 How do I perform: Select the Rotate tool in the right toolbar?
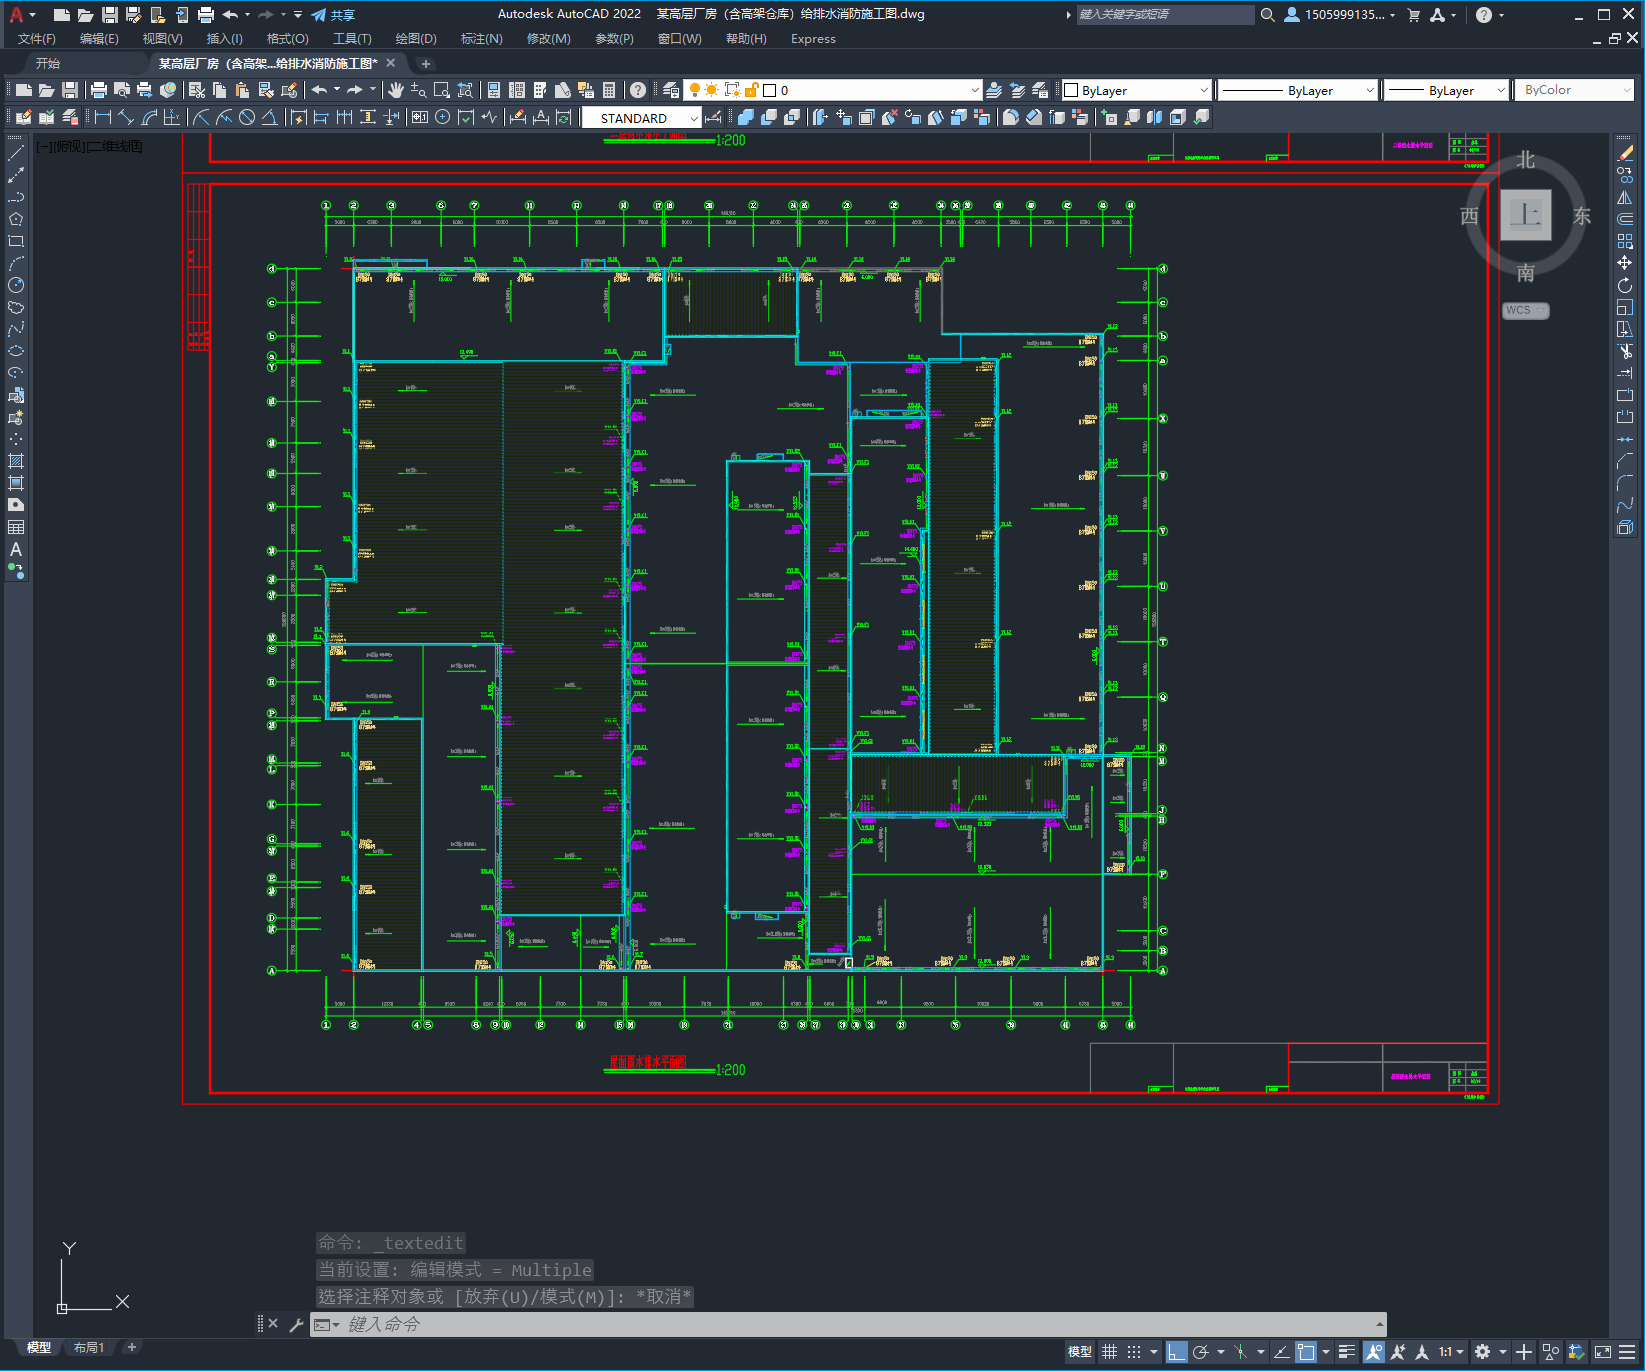pos(1625,285)
